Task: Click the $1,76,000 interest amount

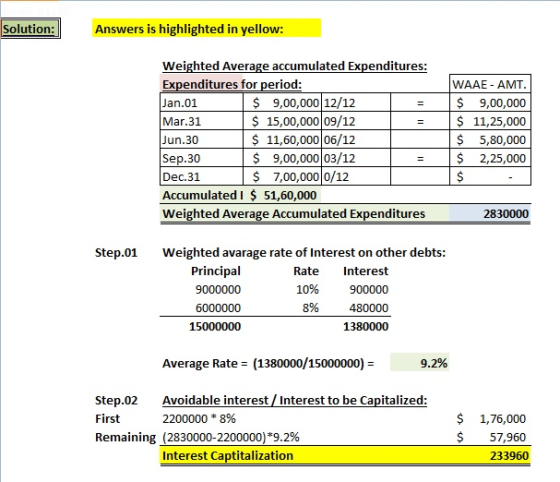Action: click(x=491, y=418)
